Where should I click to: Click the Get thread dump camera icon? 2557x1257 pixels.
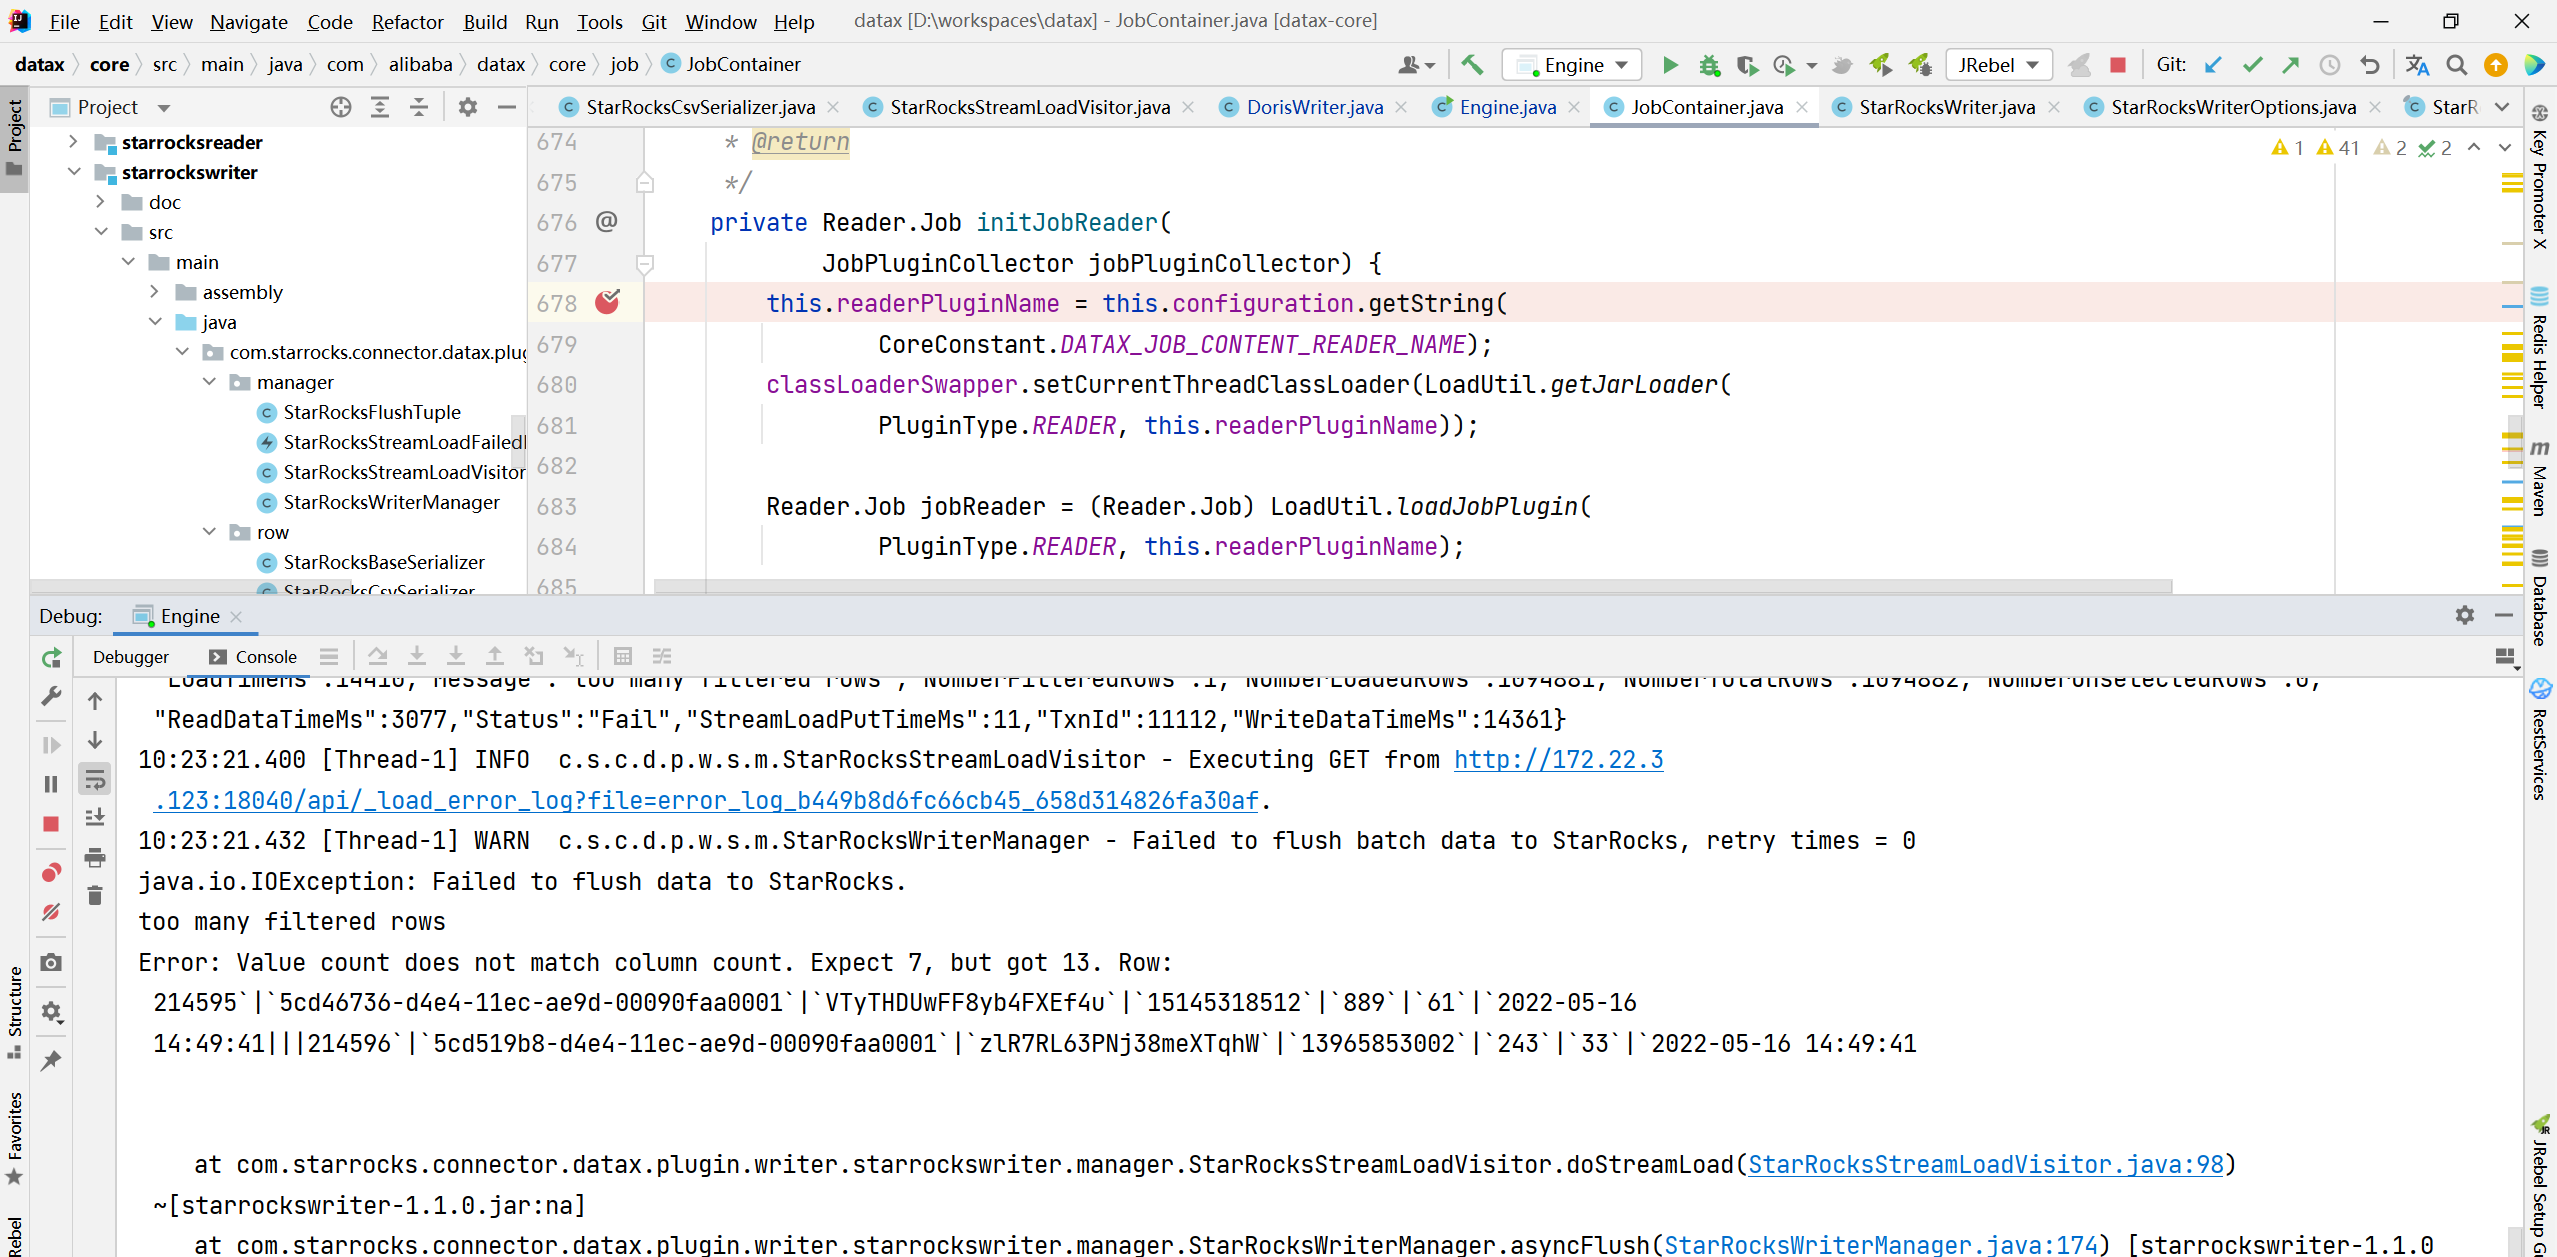[52, 962]
